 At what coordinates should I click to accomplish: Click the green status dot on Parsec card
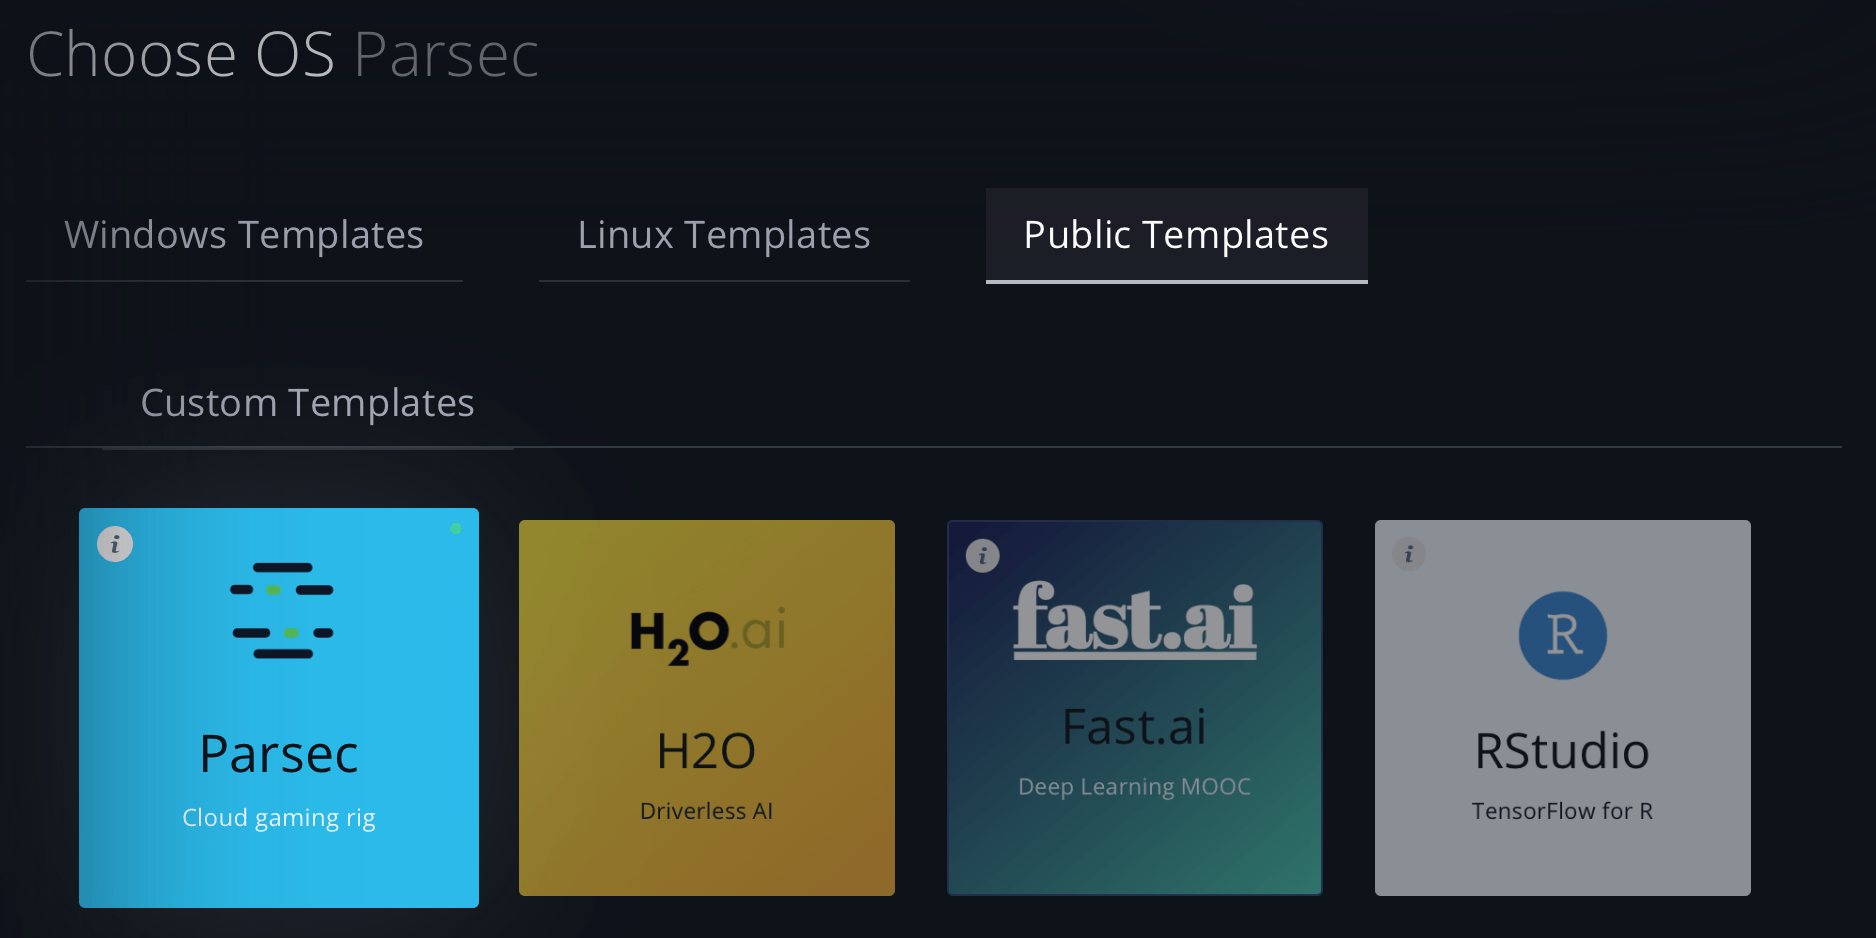coord(456,529)
